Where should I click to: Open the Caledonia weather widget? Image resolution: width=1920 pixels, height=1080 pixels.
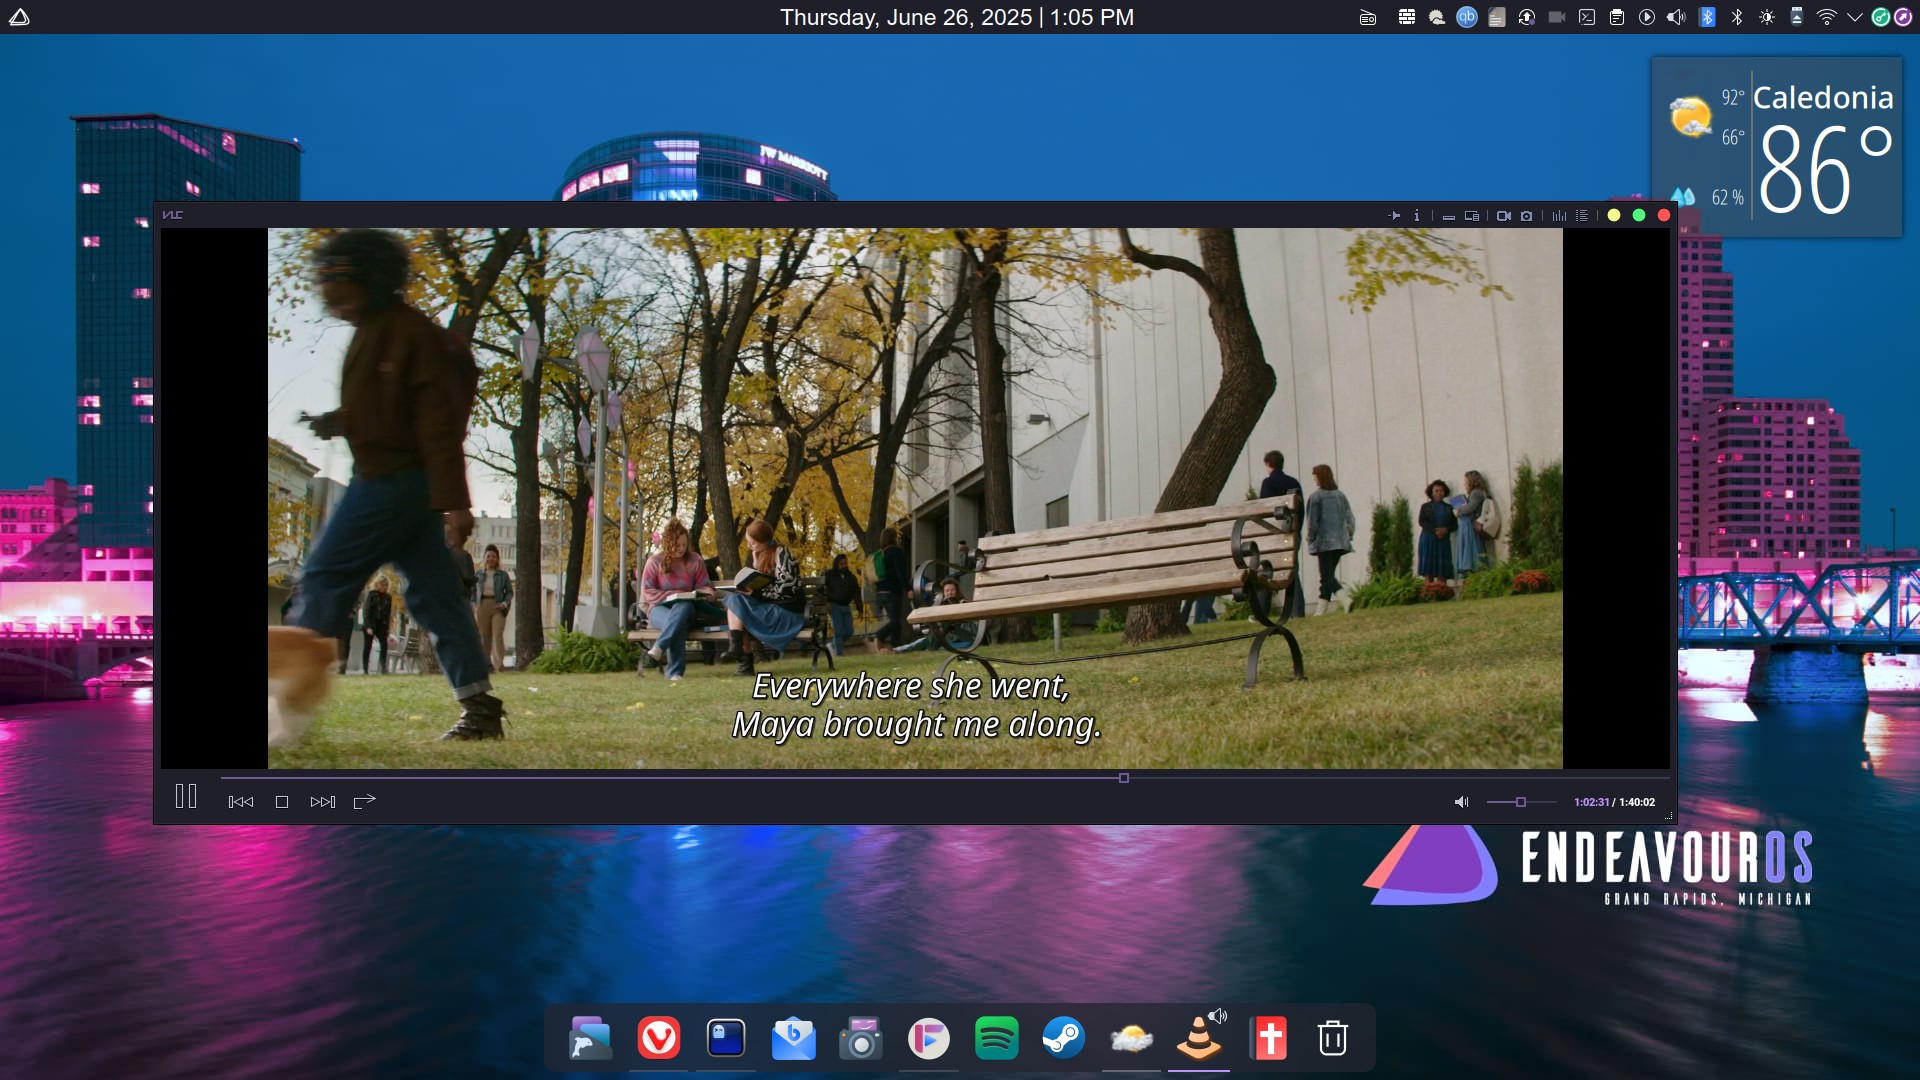coord(1776,147)
